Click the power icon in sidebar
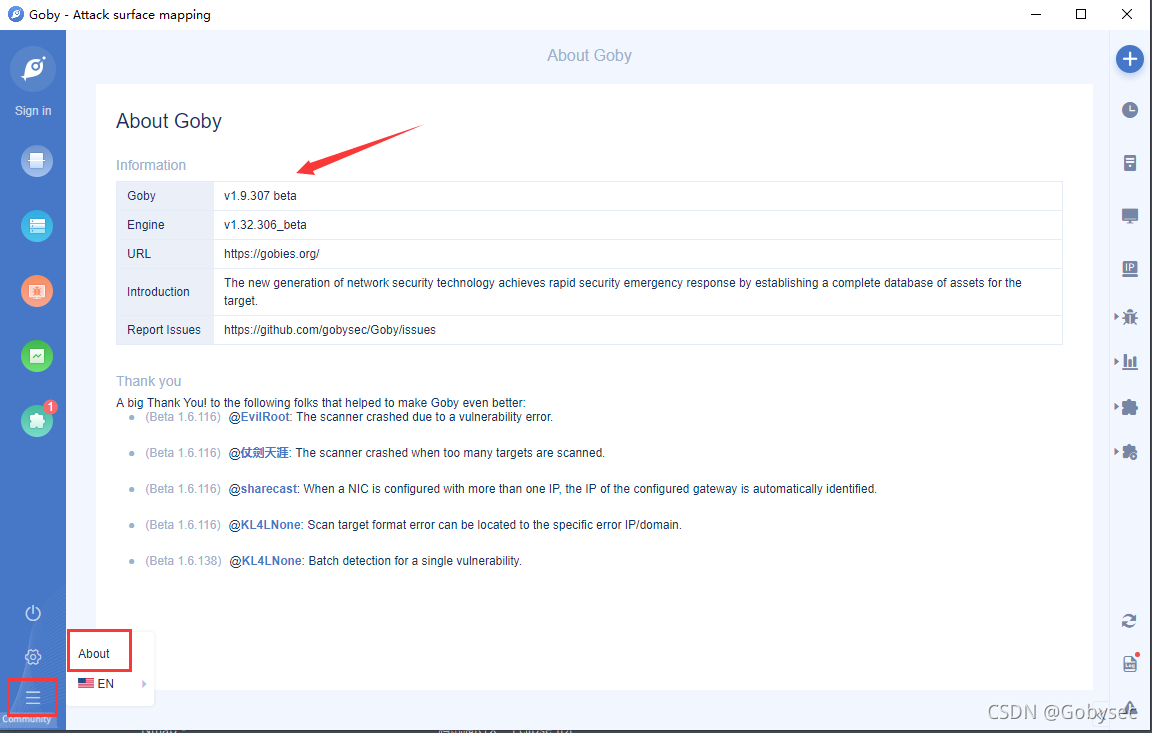This screenshot has height=733, width=1152. (x=33, y=613)
